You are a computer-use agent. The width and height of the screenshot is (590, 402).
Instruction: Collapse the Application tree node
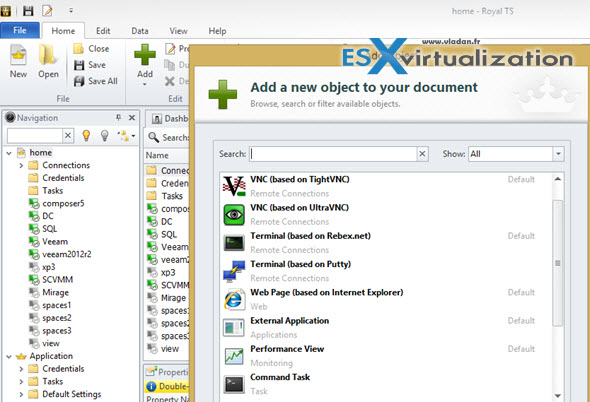[9, 356]
